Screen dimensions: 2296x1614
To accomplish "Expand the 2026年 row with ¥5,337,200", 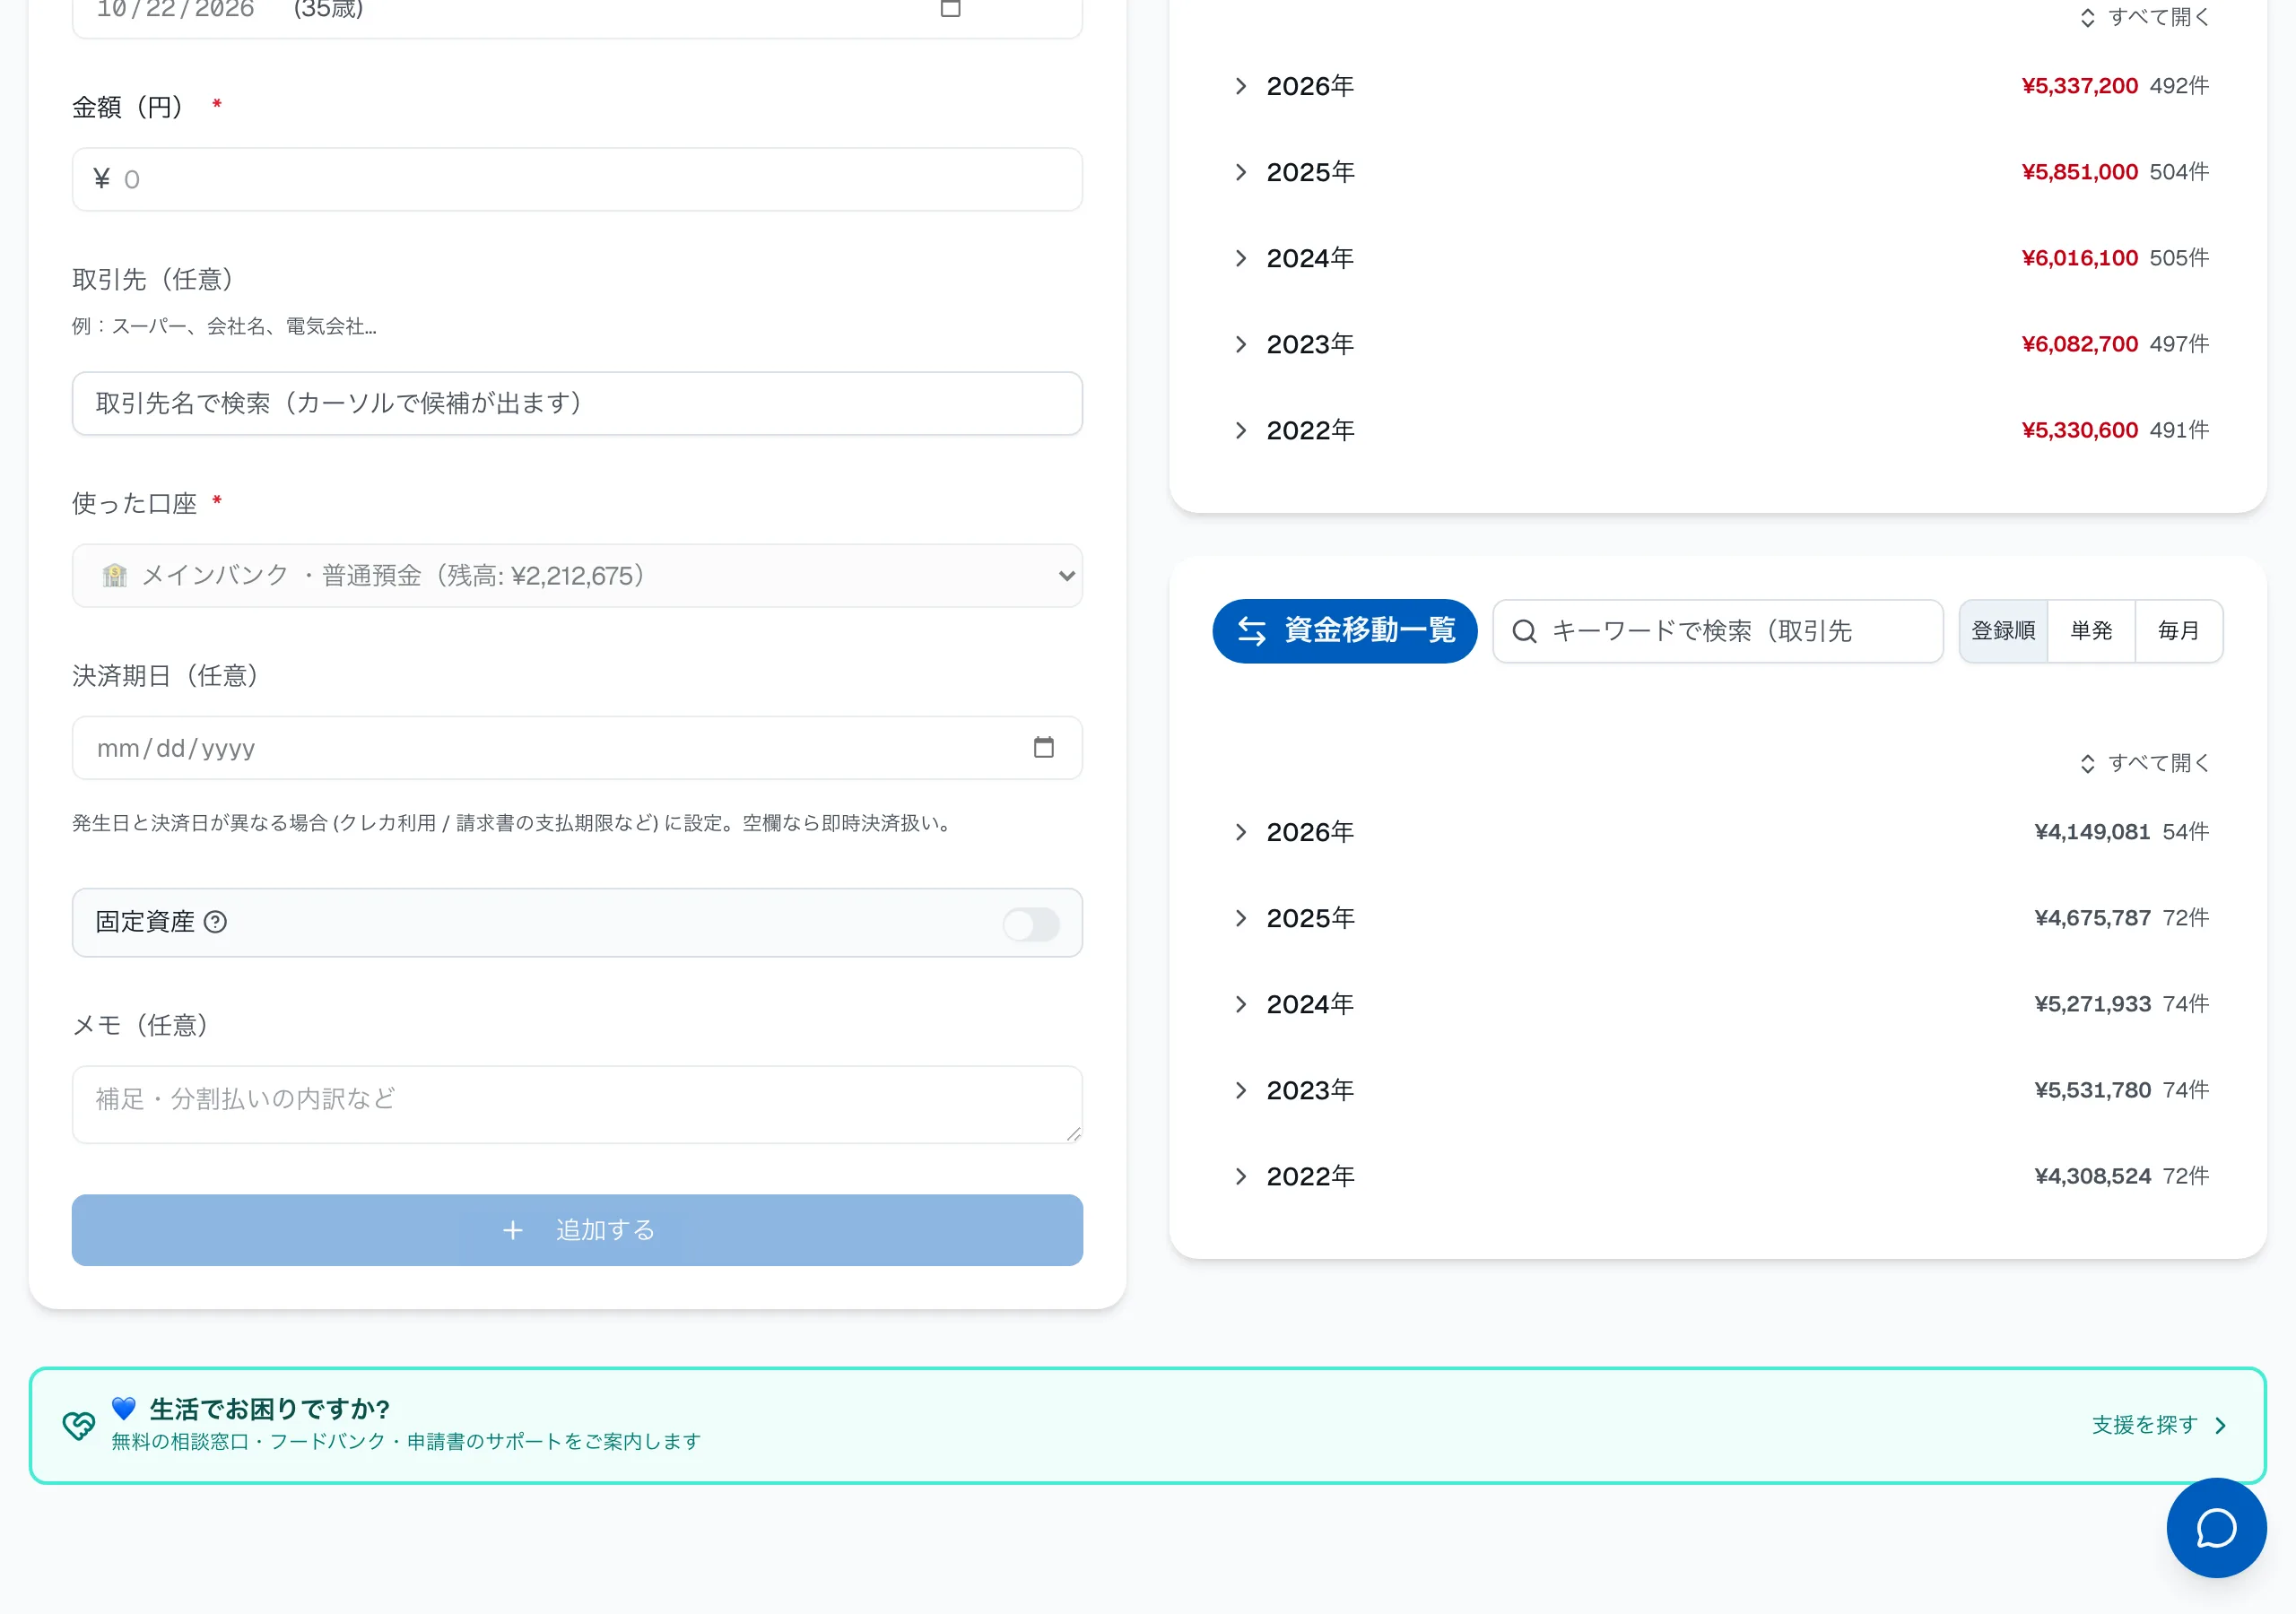I will pos(1718,86).
